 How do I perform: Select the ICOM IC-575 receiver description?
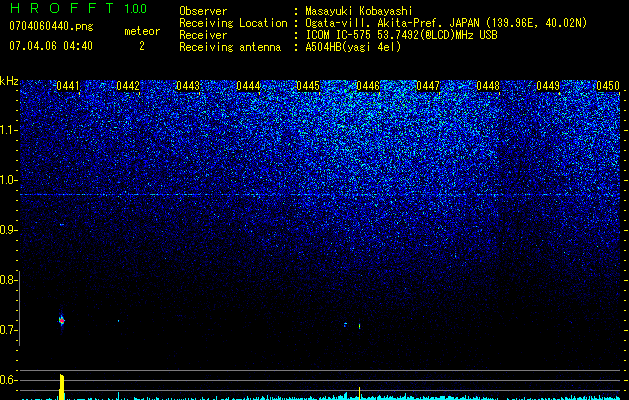pyautogui.click(x=401, y=35)
